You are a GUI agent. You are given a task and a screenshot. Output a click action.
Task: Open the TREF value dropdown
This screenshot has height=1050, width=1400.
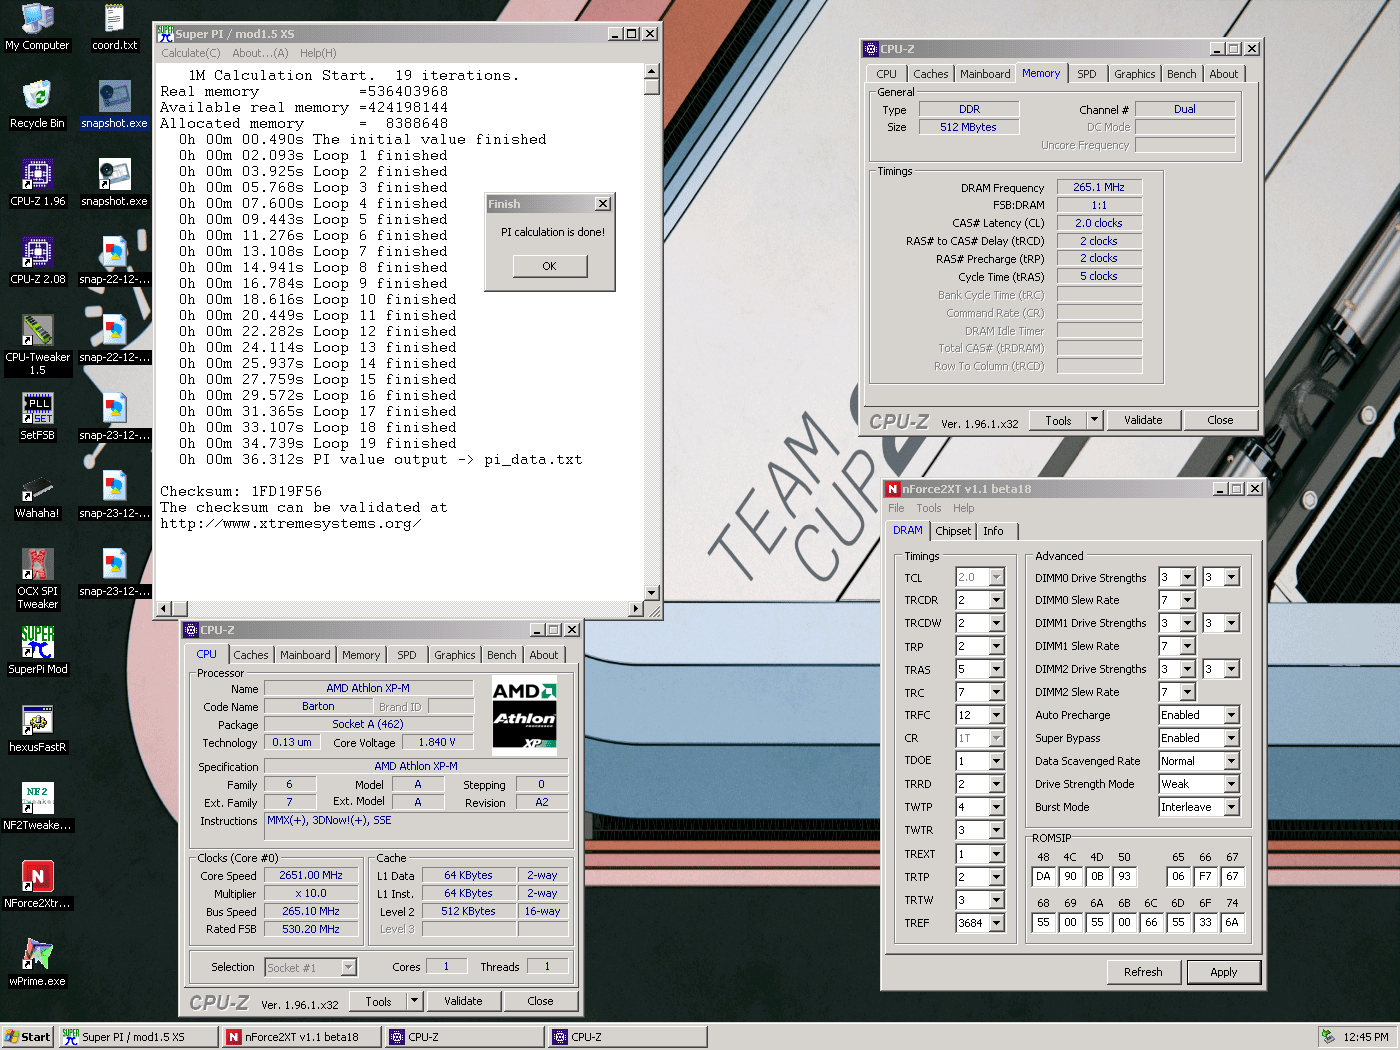coord(996,923)
